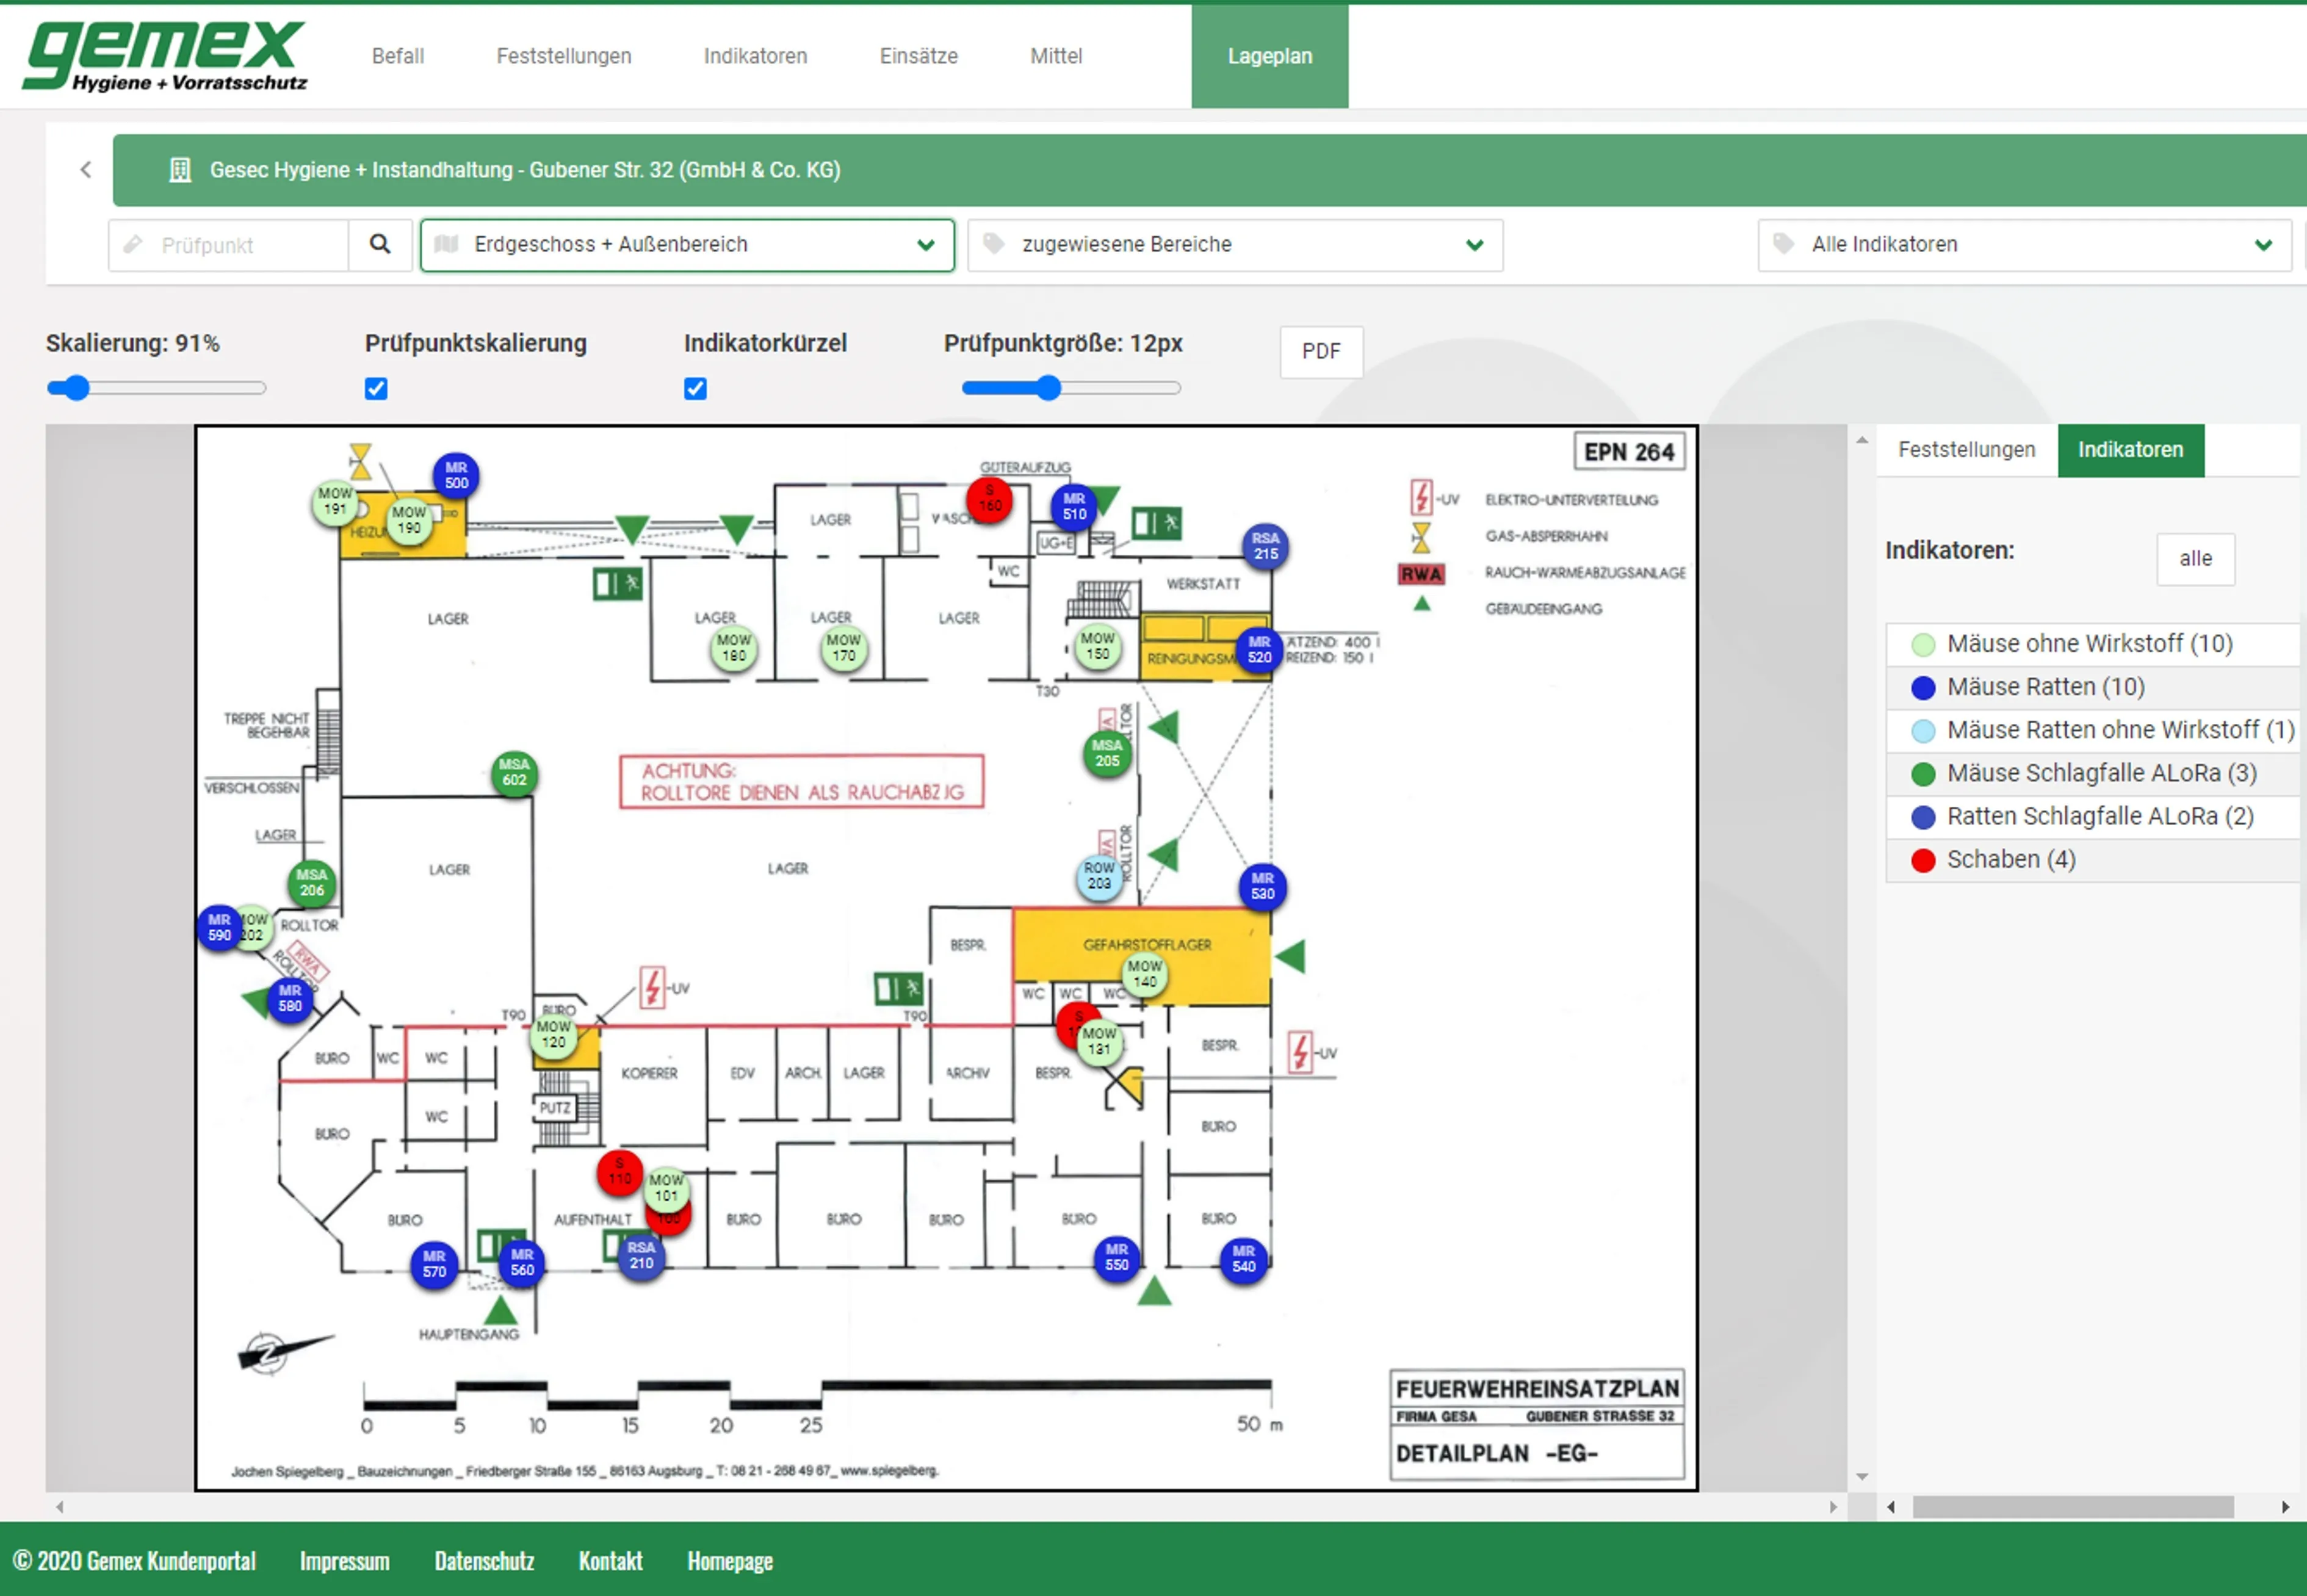Screen dimensions: 2307x1596
Task: Go to Feststellungen in top navigation
Action: point(564,56)
